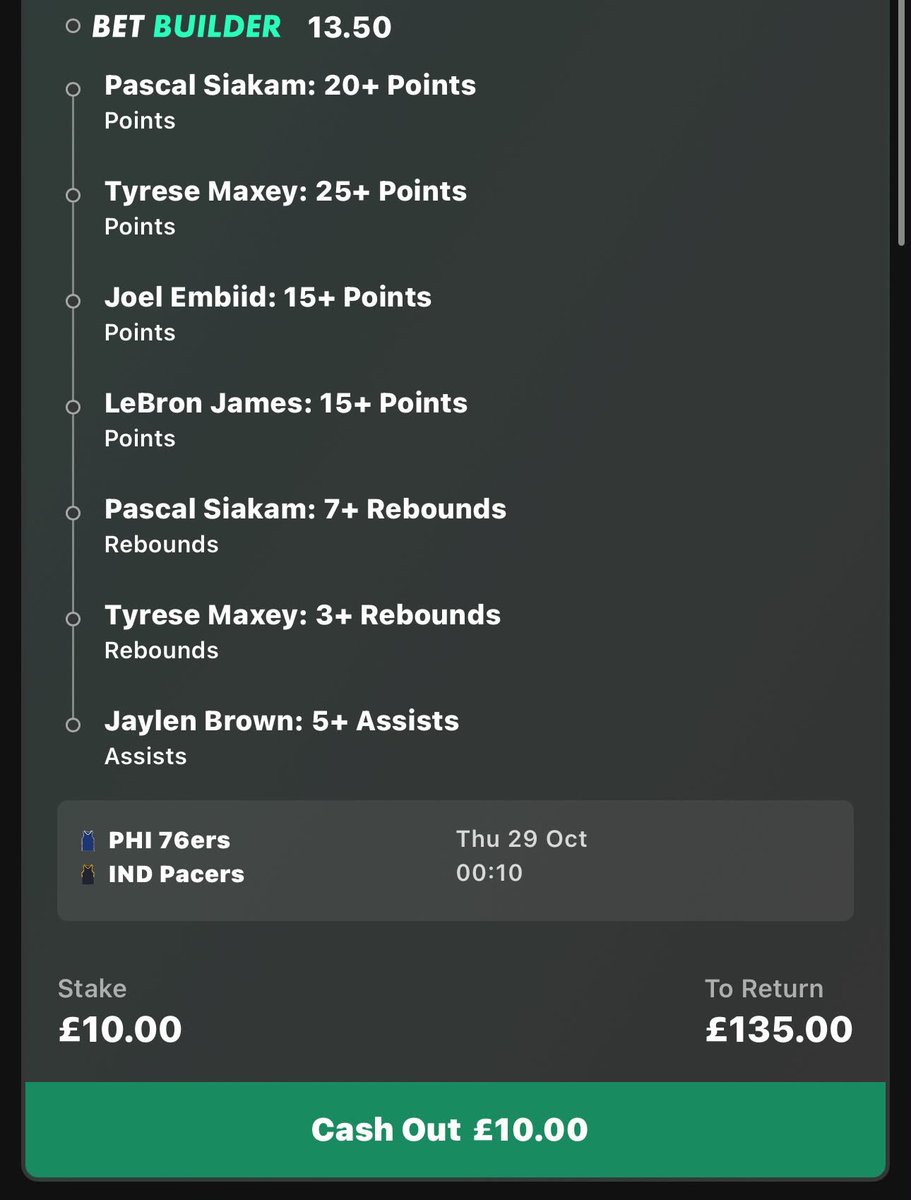911x1200 pixels.
Task: Select the Joel Embiid: 15+ Points selection
Action: pyautogui.click(x=268, y=314)
